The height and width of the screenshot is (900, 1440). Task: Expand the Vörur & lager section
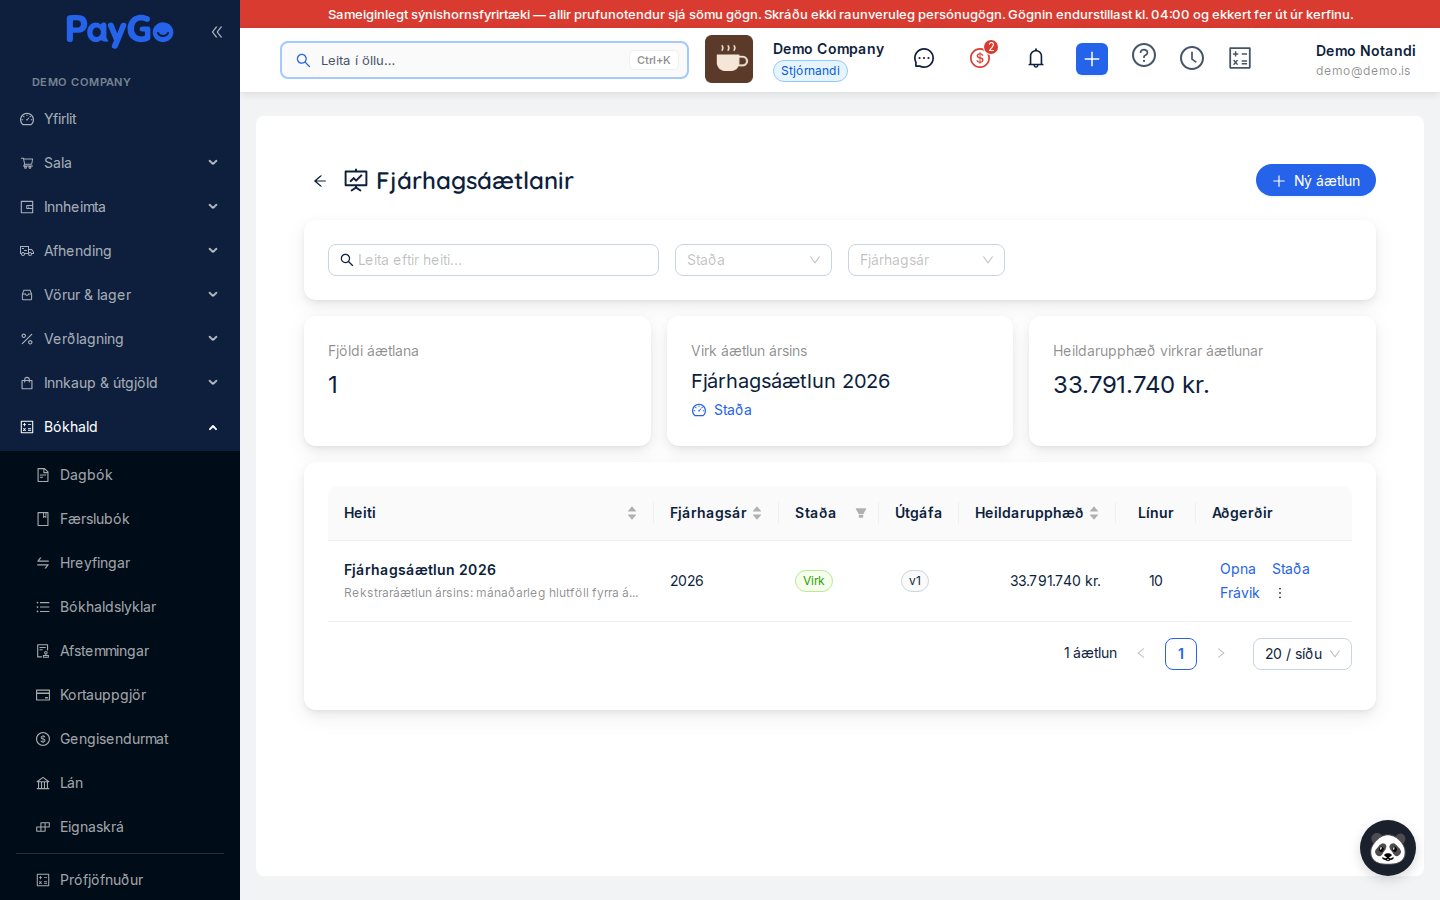[x=120, y=295]
